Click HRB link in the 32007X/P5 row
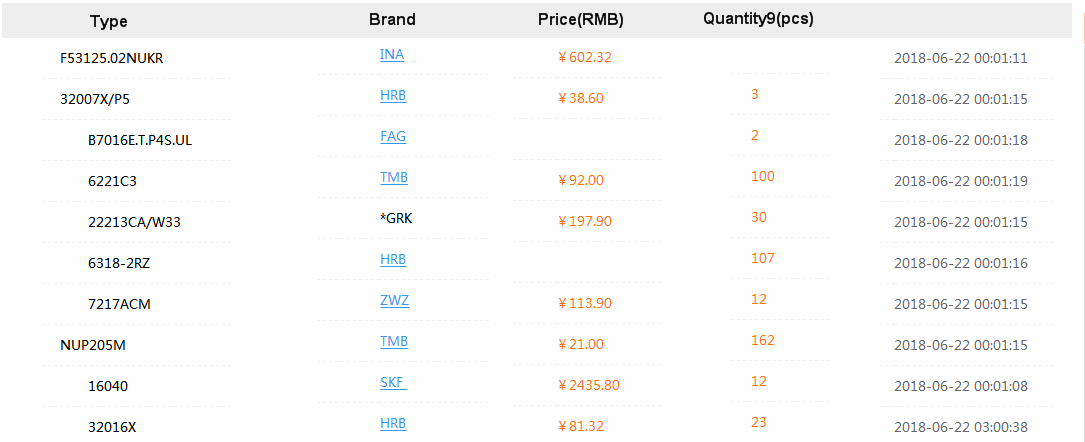Viewport: 1085px width, 442px height. (x=393, y=96)
